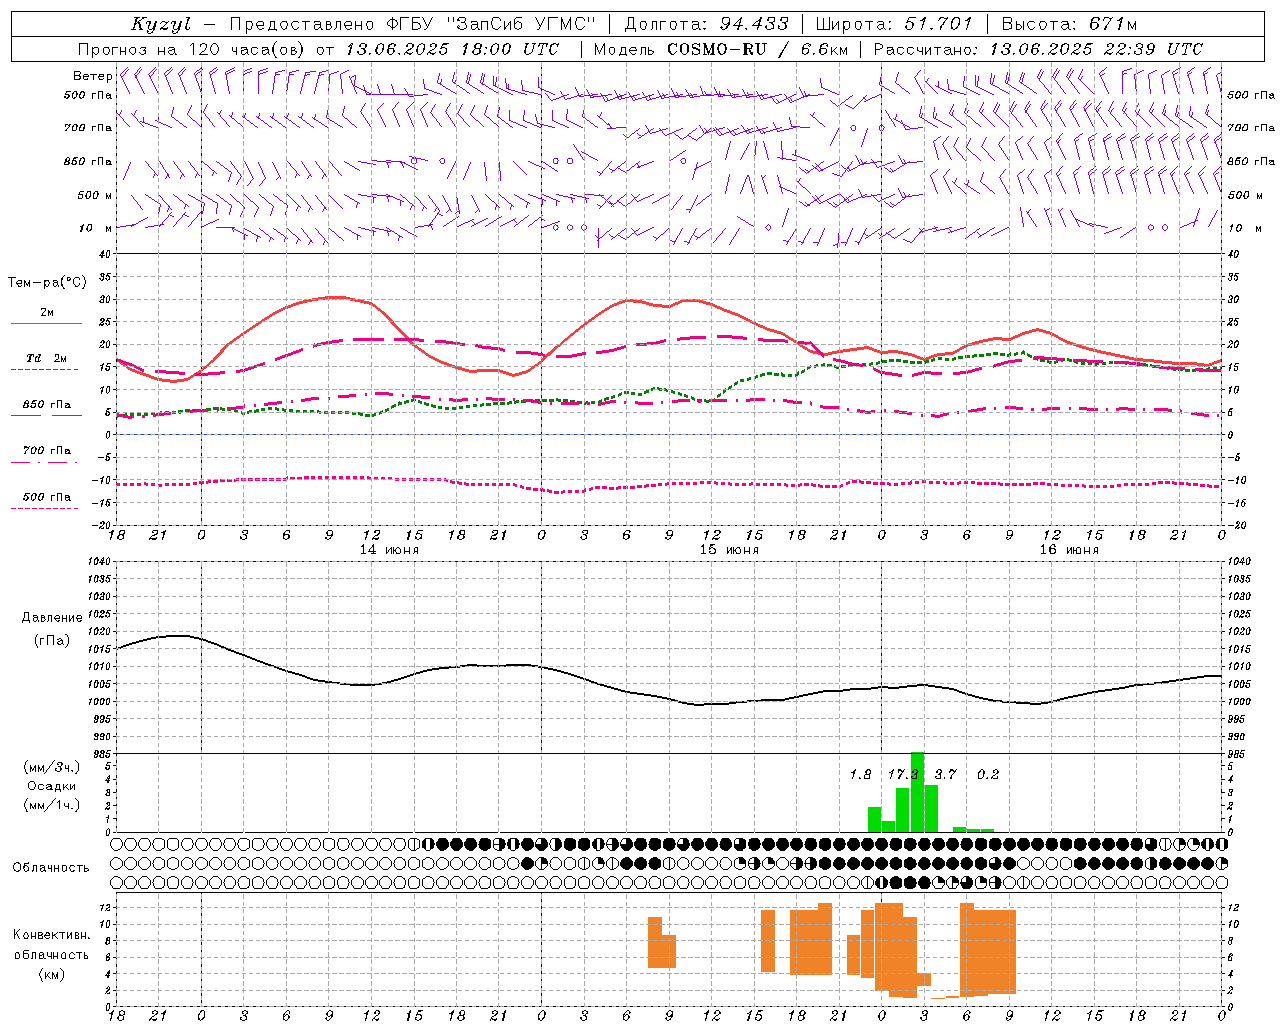Viewport: 1280px width, 1024px height.
Task: Click the "Долгота: 94.433" header field
Action: (706, 24)
